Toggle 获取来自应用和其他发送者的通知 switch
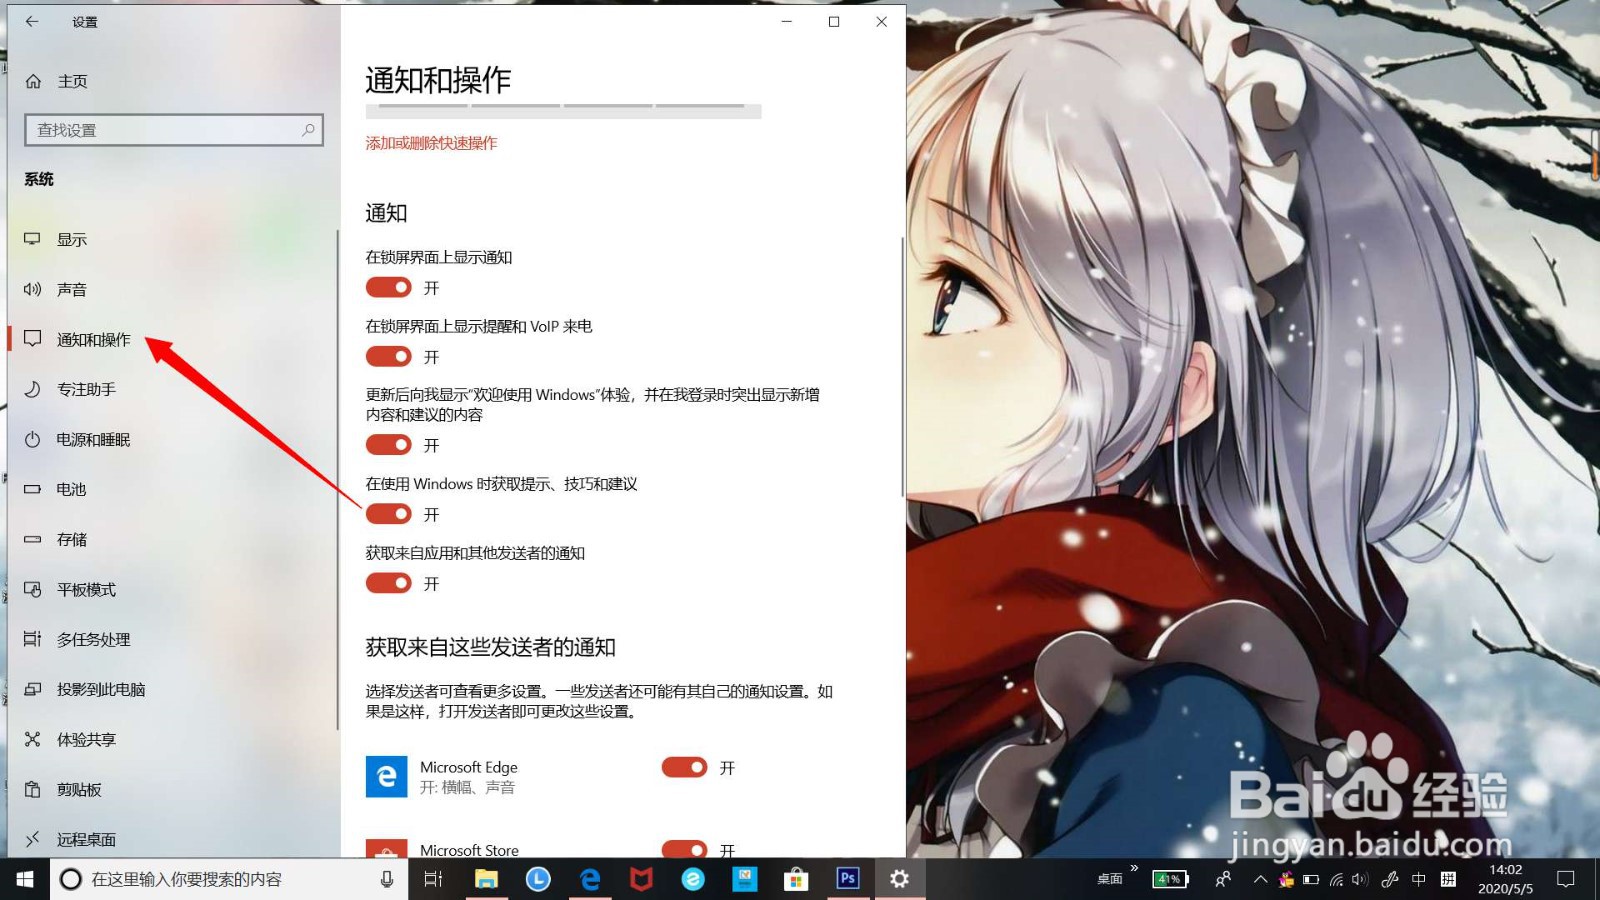This screenshot has height=900, width=1600. [389, 582]
